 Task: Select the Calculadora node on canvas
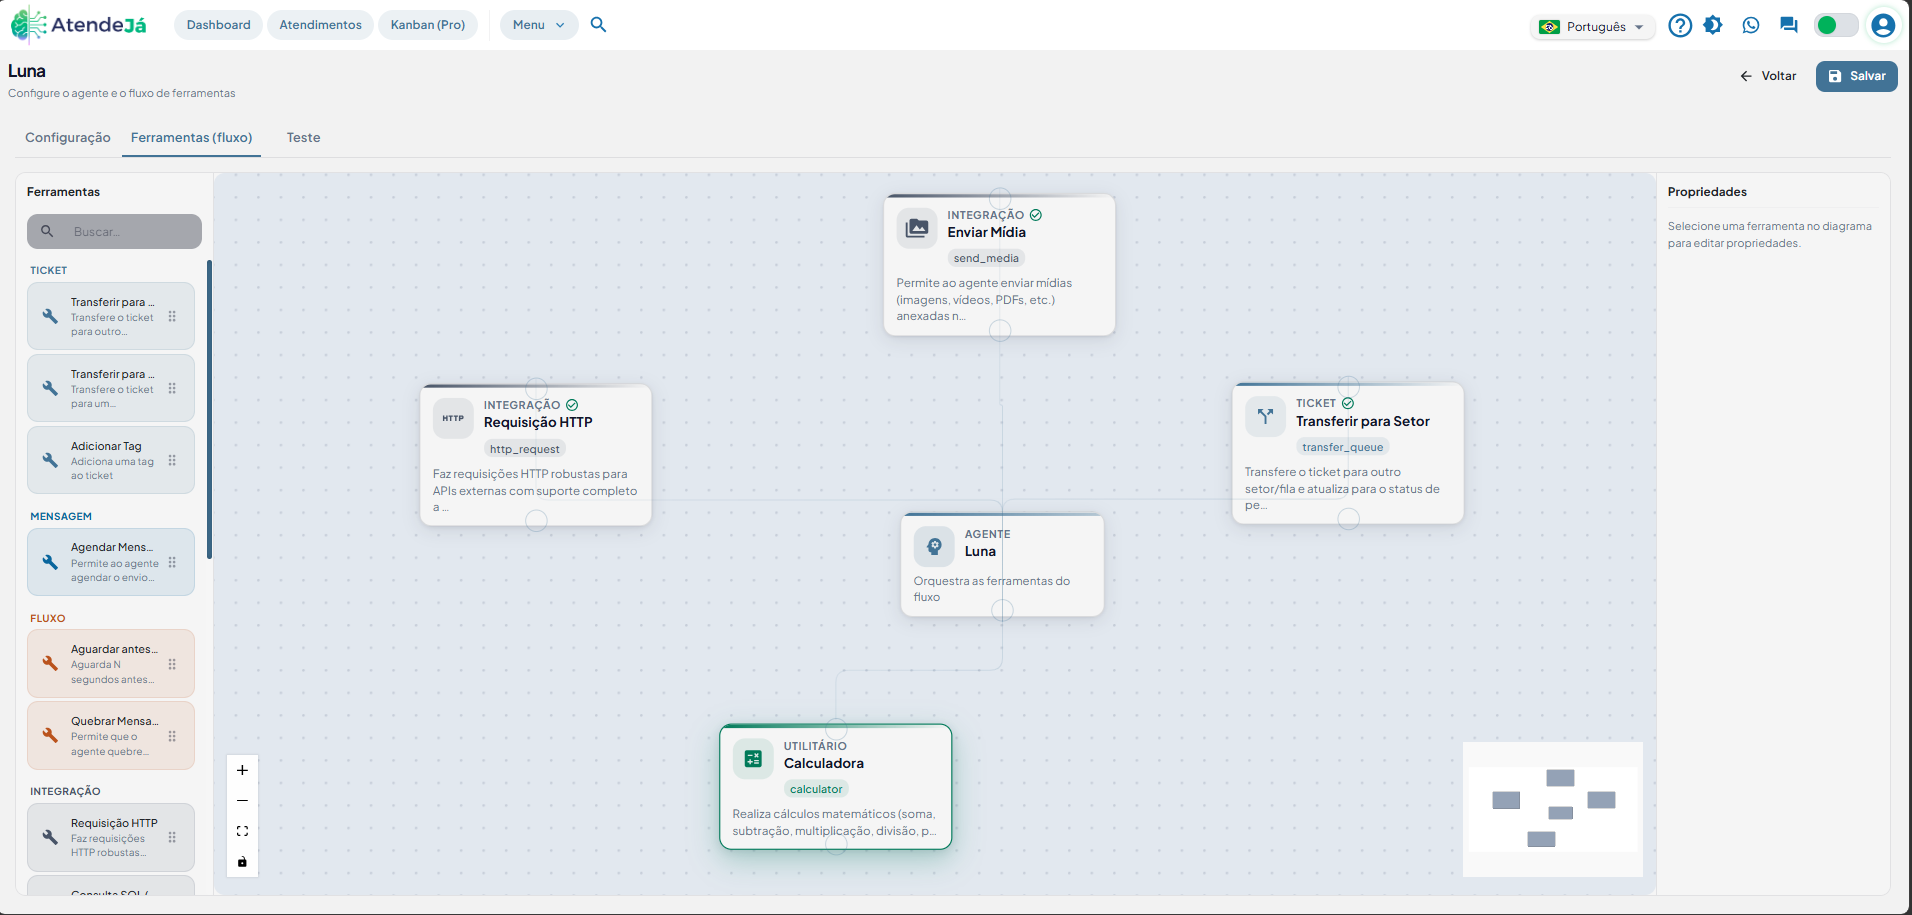(836, 787)
